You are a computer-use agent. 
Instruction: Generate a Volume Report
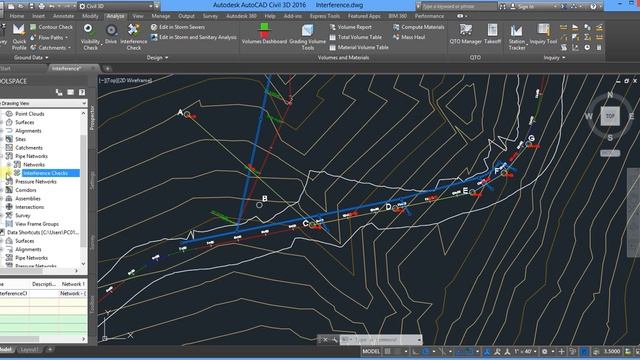coord(351,27)
